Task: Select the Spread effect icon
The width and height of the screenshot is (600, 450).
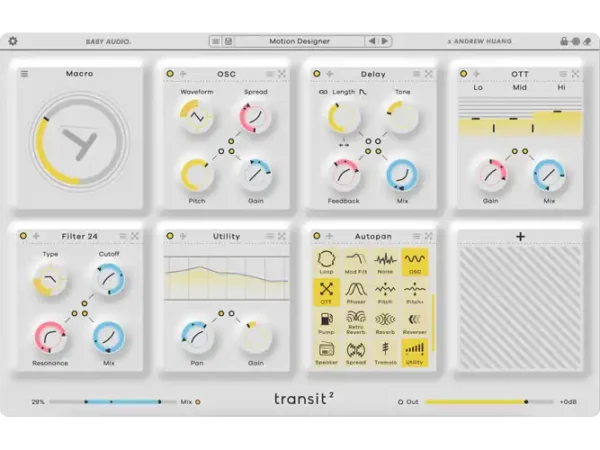Action: (356, 353)
